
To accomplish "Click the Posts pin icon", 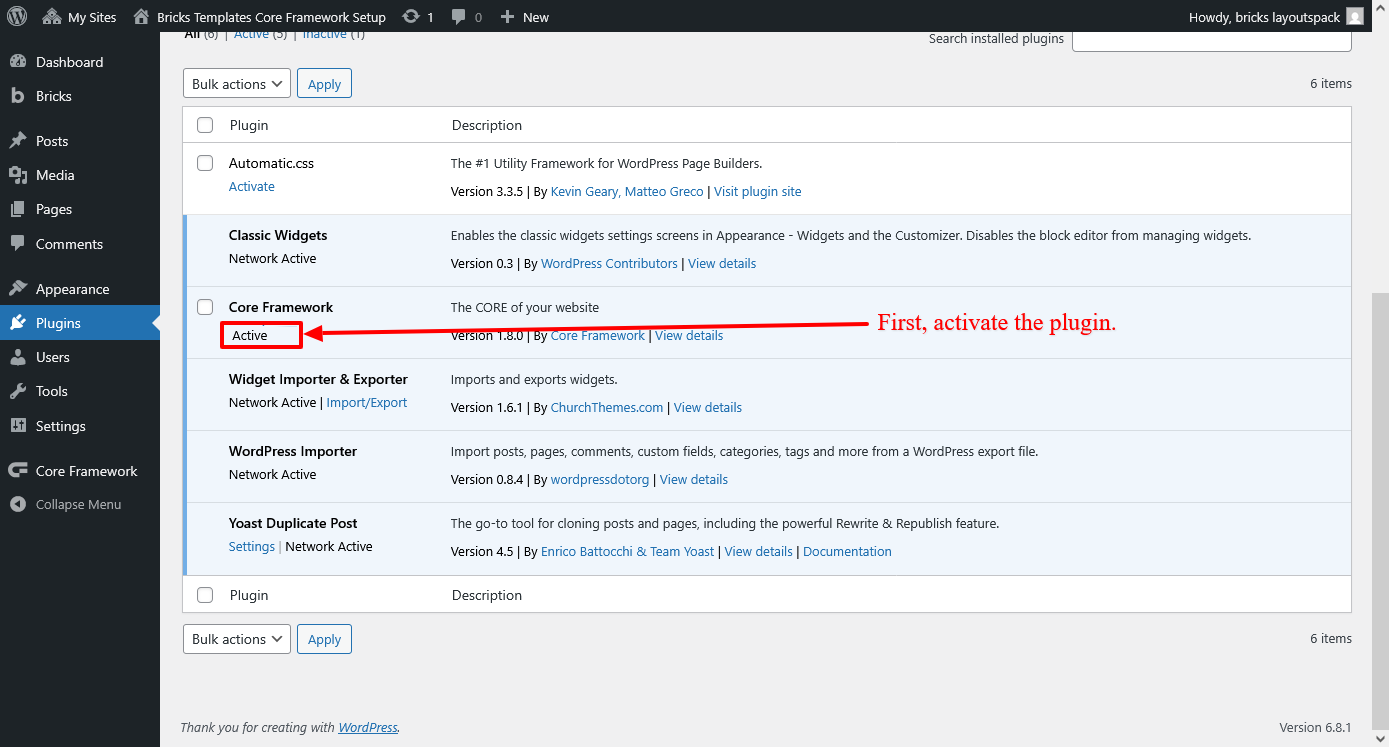I will (x=18, y=141).
